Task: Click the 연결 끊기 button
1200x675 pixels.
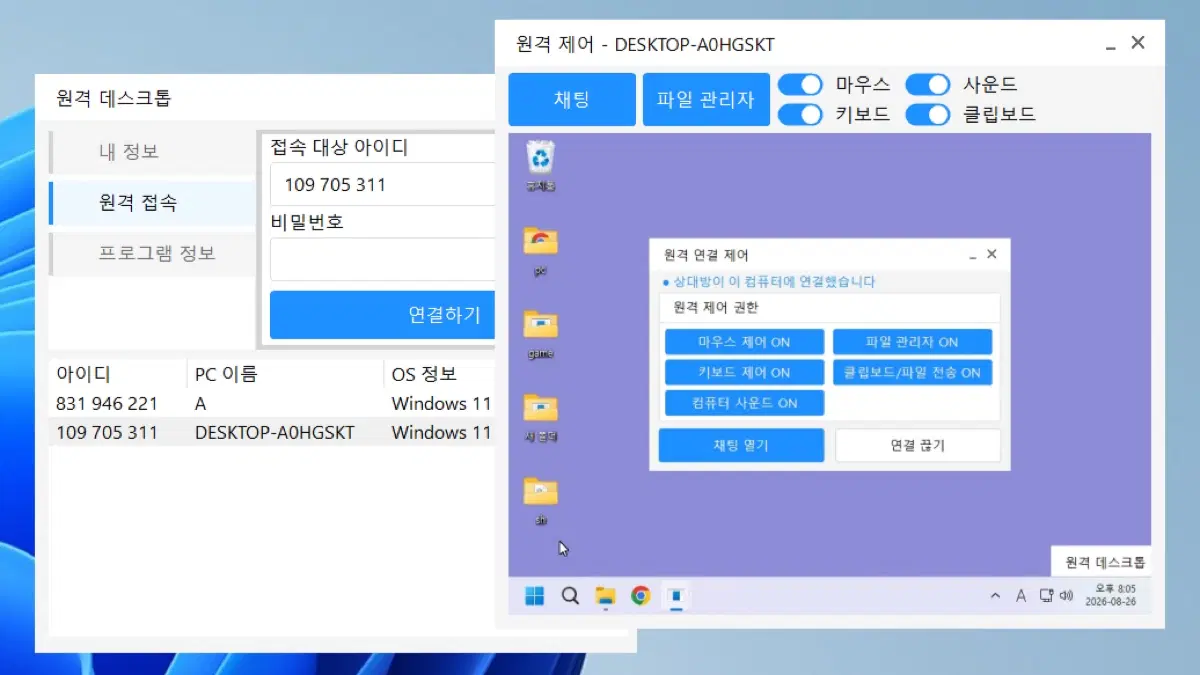Action: tap(917, 445)
